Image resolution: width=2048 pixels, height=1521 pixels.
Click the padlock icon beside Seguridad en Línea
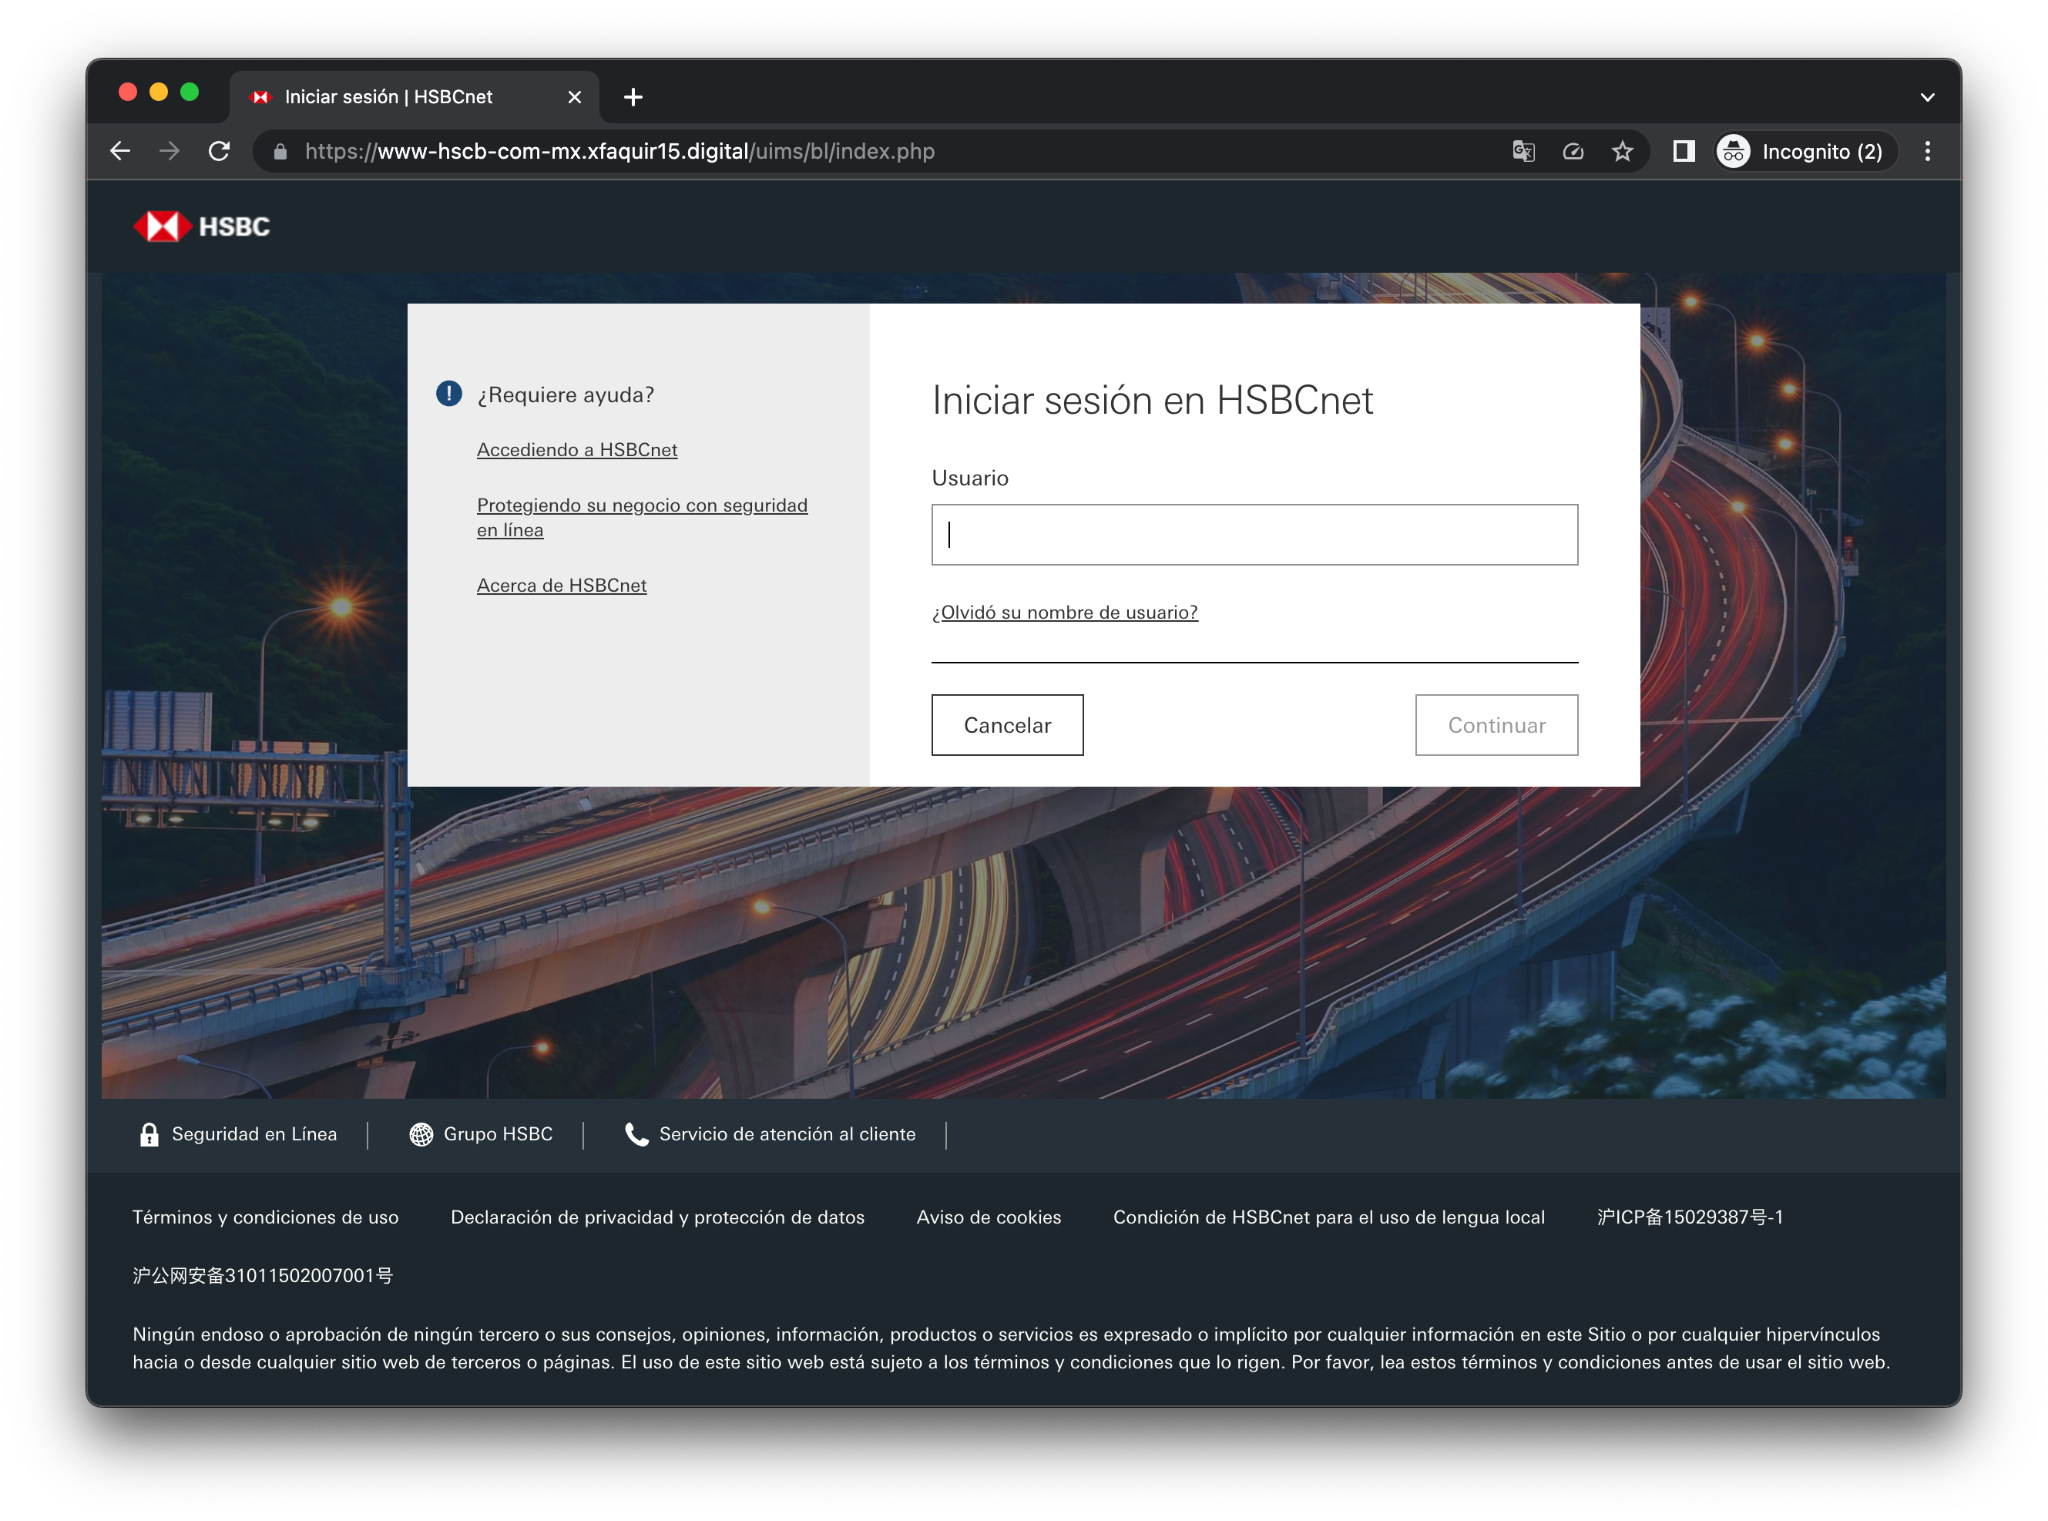tap(149, 1134)
